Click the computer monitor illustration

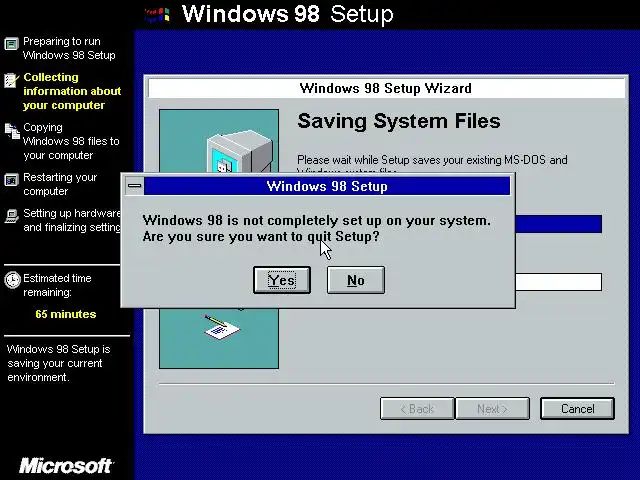coord(240,152)
